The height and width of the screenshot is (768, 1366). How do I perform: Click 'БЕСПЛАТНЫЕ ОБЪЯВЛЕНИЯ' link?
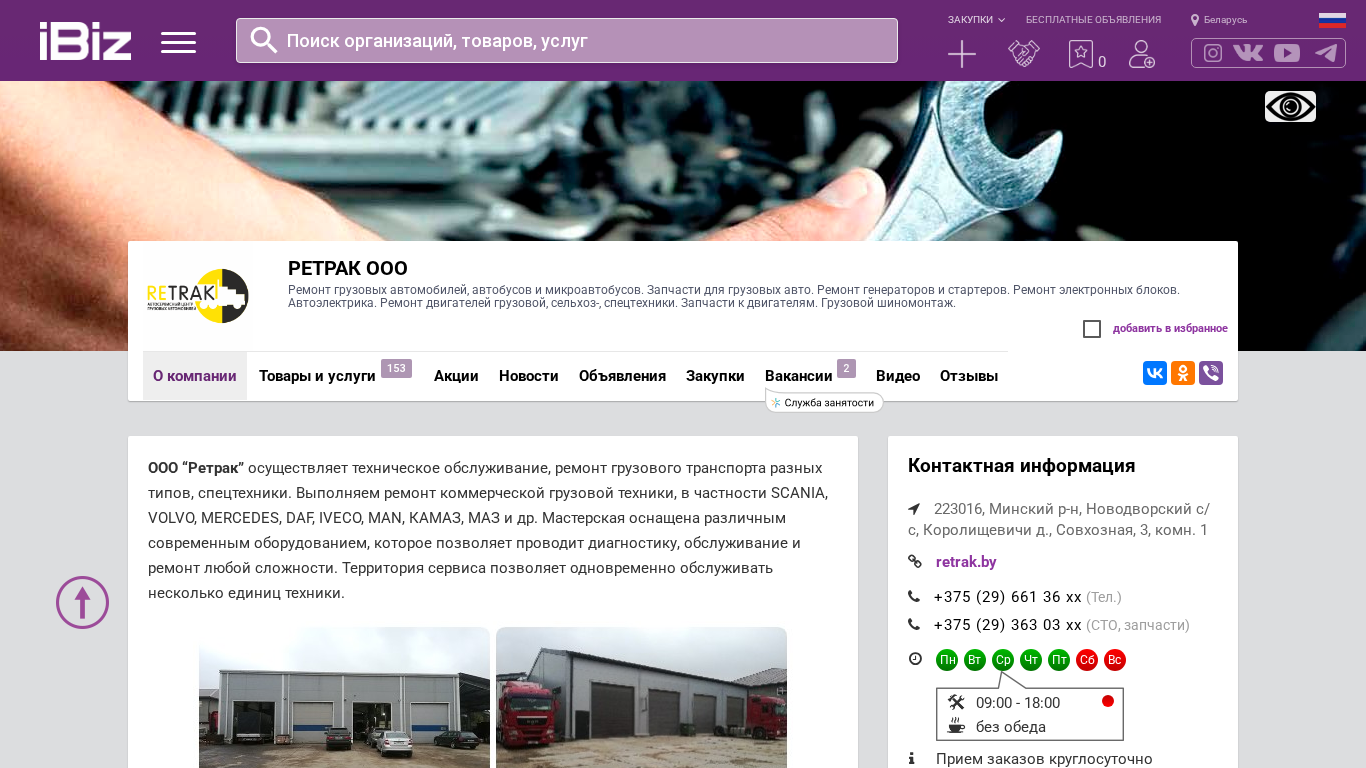coord(1093,20)
